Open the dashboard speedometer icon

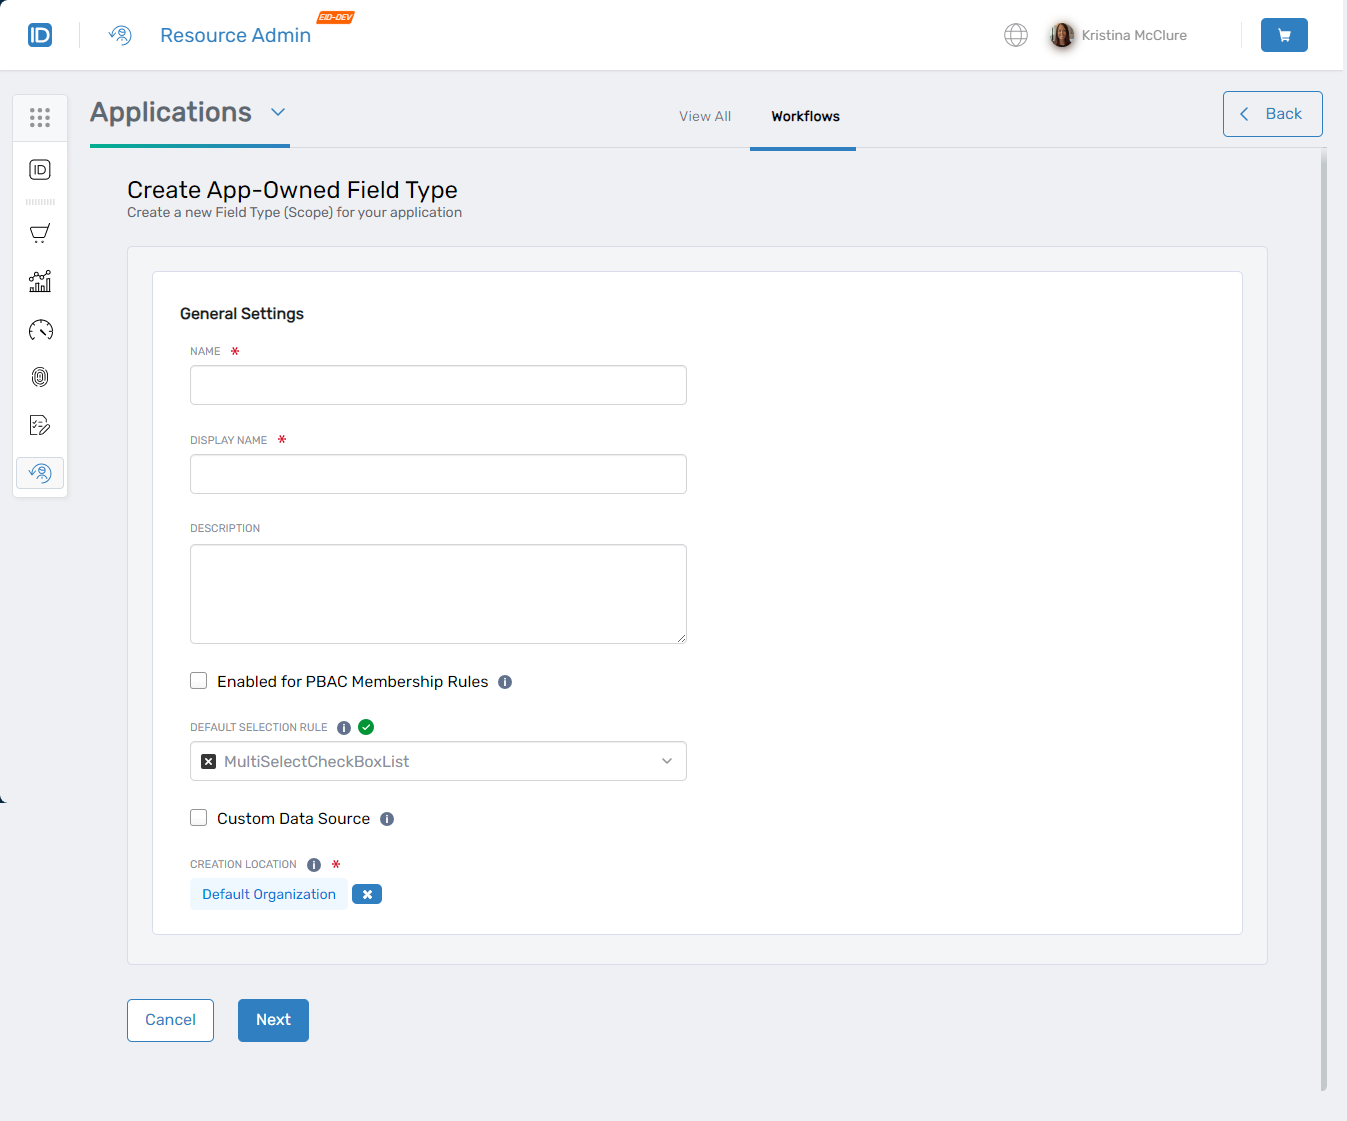[x=40, y=329]
